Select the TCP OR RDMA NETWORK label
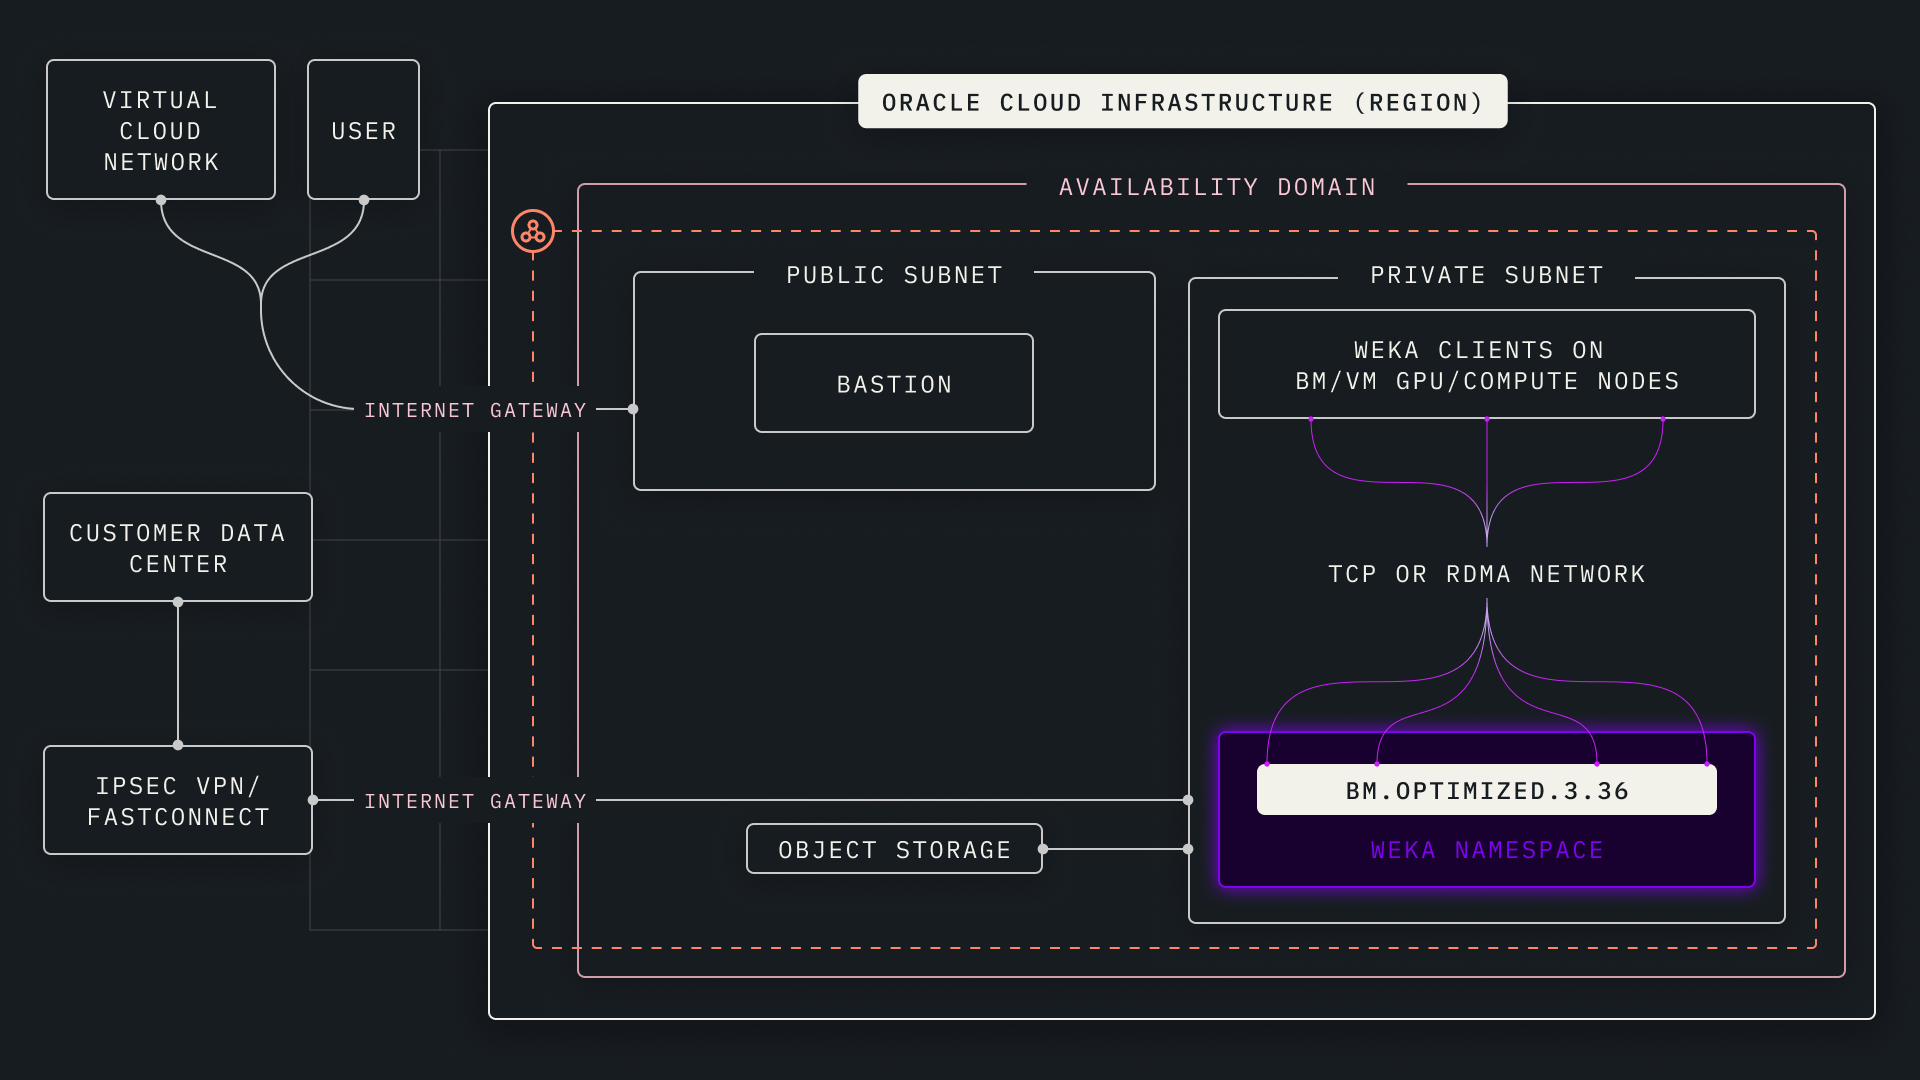This screenshot has height=1080, width=1920. [1486, 573]
